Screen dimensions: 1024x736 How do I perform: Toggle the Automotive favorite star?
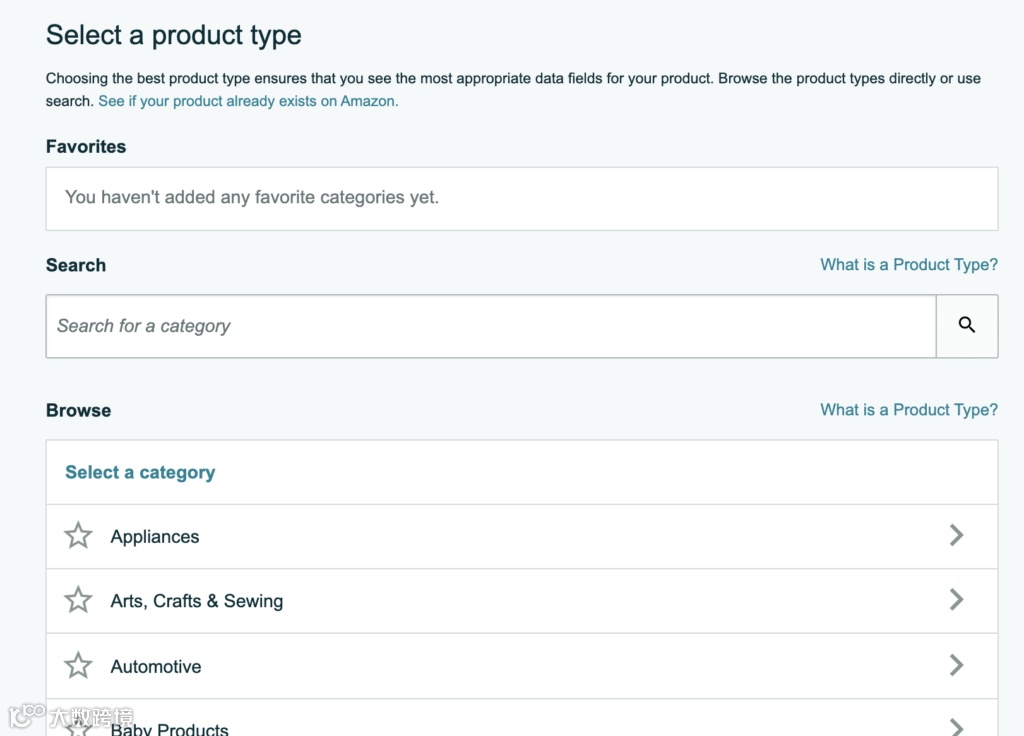[x=78, y=666]
